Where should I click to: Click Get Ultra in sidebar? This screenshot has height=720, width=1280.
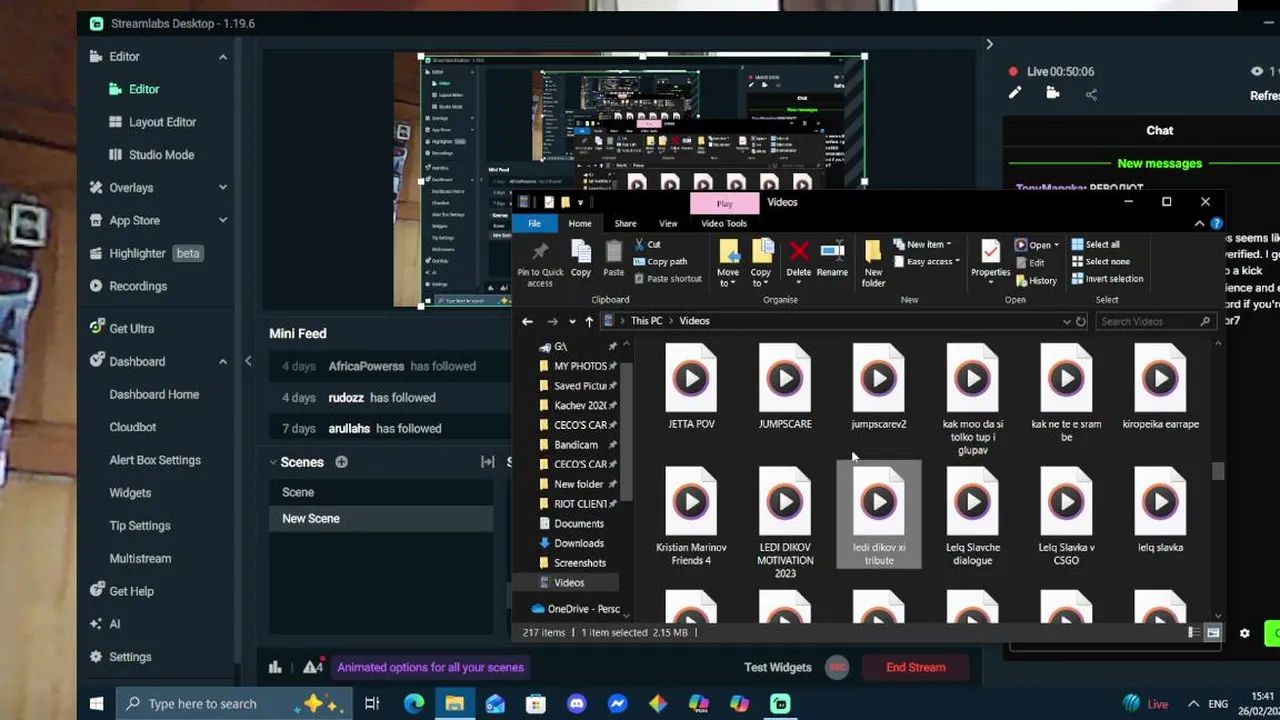coord(131,328)
